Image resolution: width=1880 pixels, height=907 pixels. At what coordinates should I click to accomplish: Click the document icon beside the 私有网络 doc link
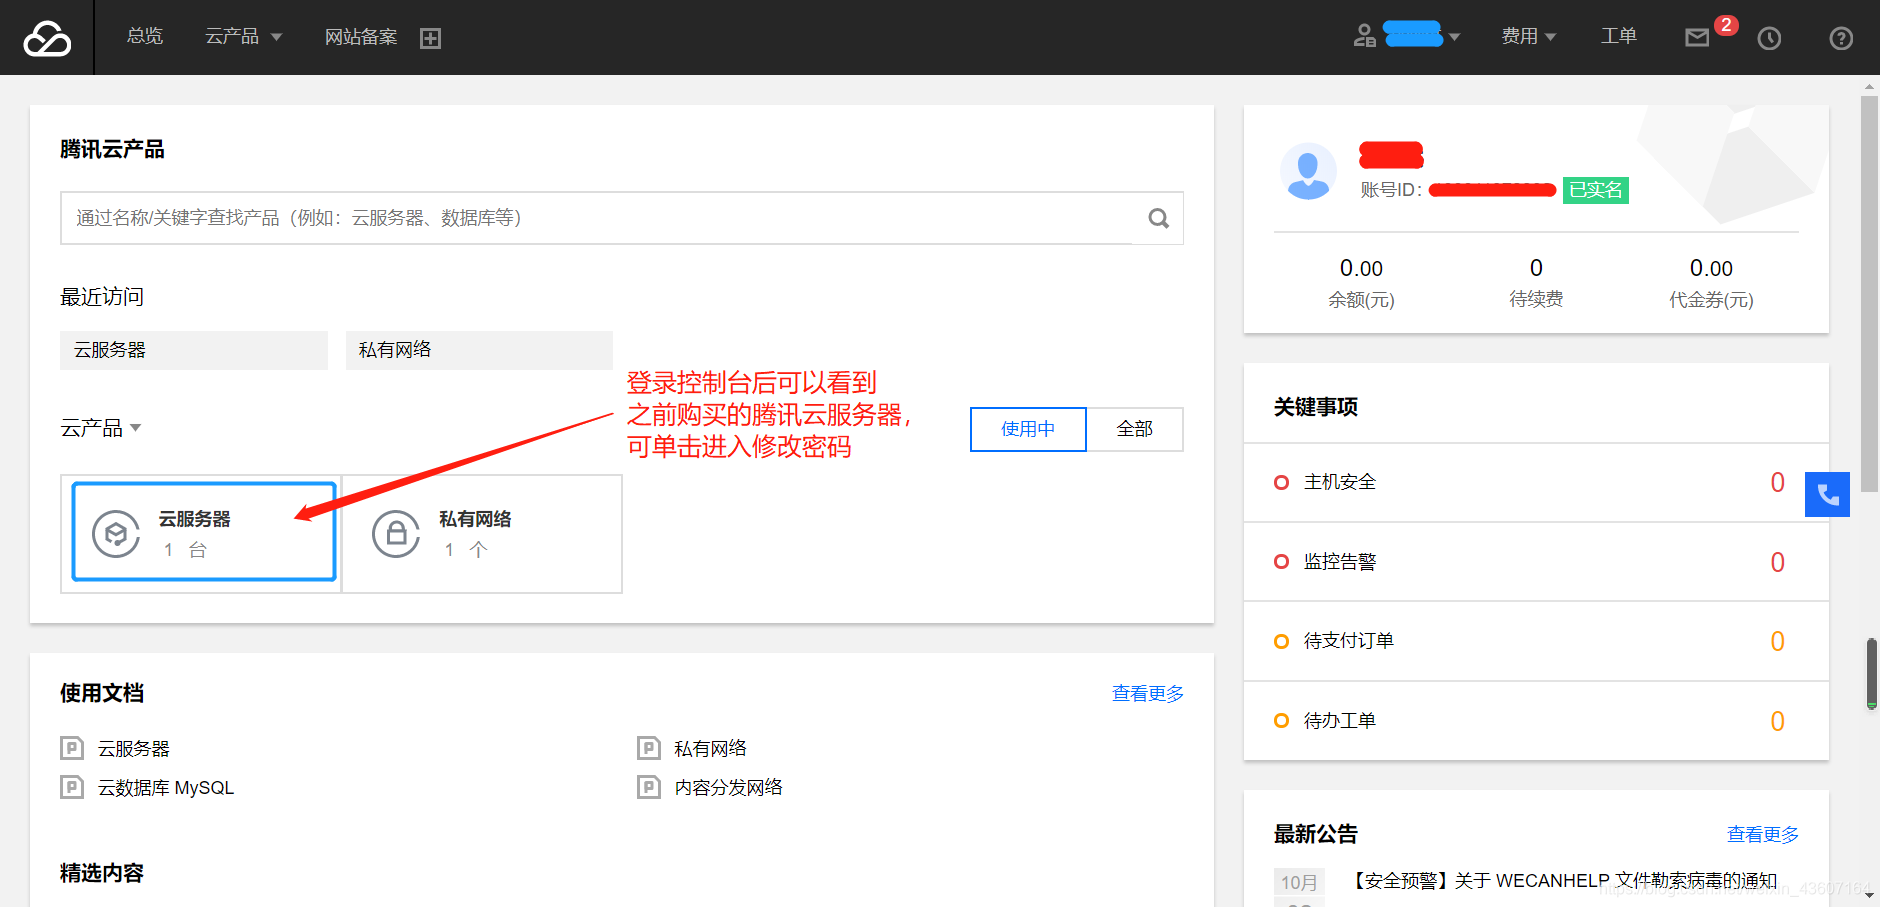pos(649,748)
